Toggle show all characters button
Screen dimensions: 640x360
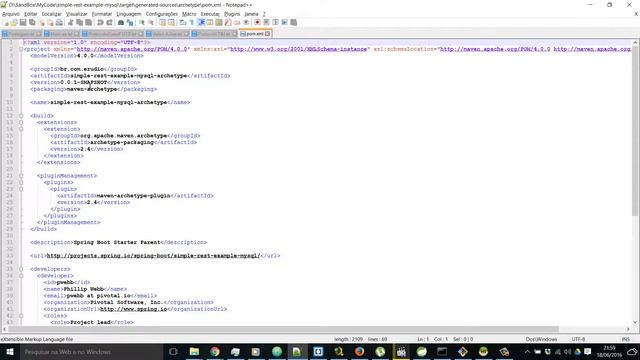pyautogui.click(x=191, y=22)
